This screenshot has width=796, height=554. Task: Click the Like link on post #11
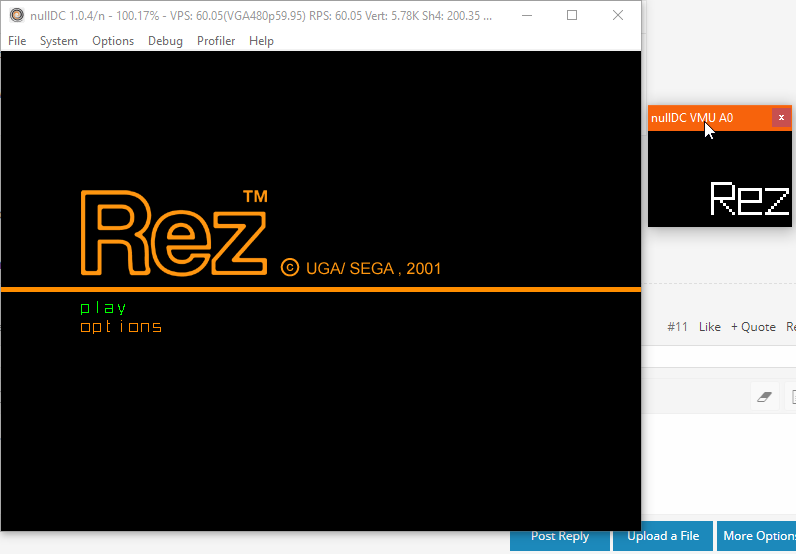(x=710, y=327)
